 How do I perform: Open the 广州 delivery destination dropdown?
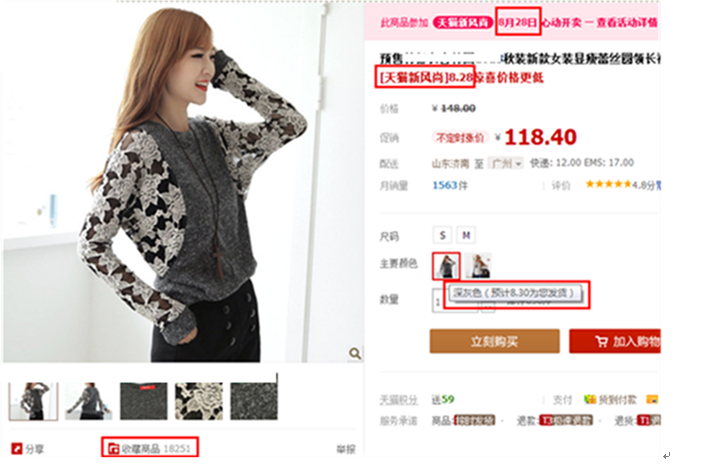coord(506,163)
